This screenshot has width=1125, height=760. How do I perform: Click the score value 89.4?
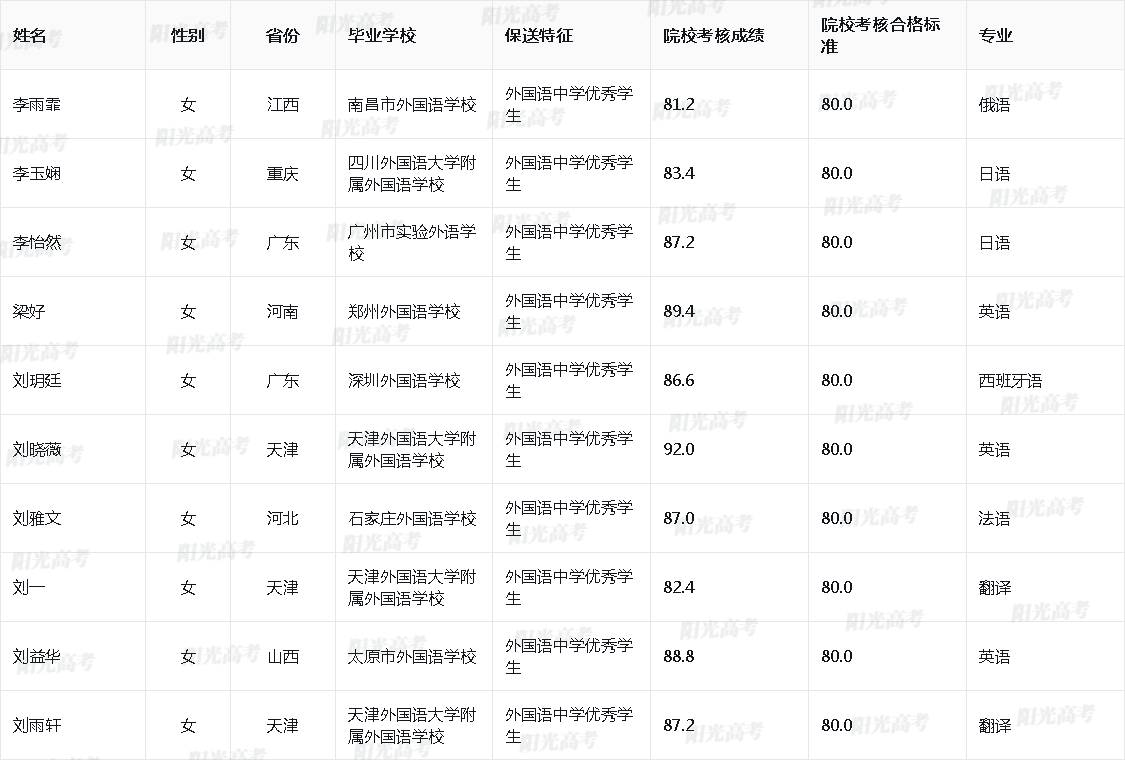[x=679, y=312]
